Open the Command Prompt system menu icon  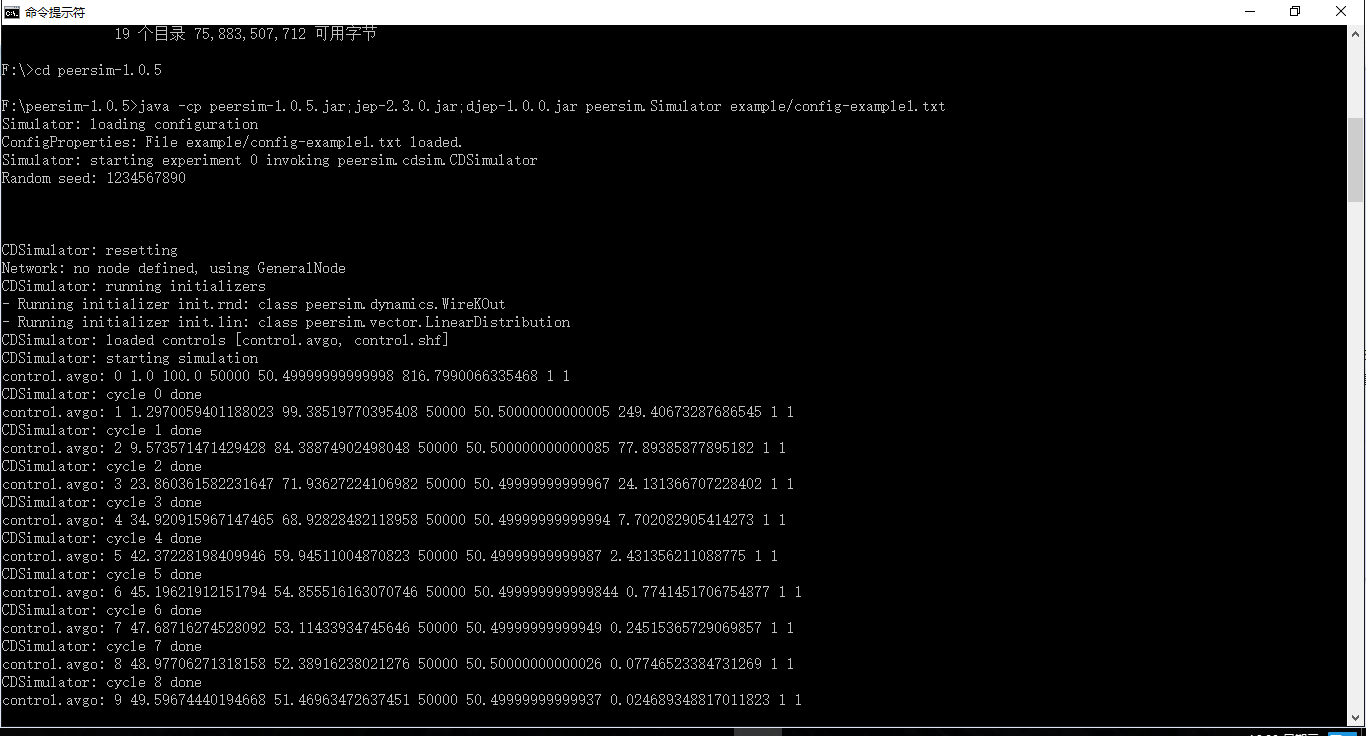point(12,12)
